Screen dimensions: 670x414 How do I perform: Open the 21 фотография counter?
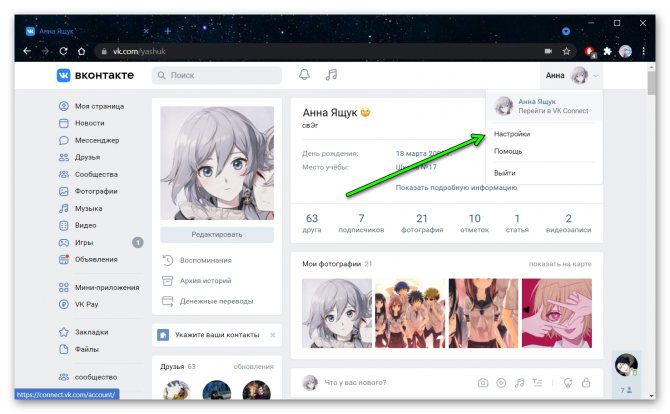click(x=422, y=223)
